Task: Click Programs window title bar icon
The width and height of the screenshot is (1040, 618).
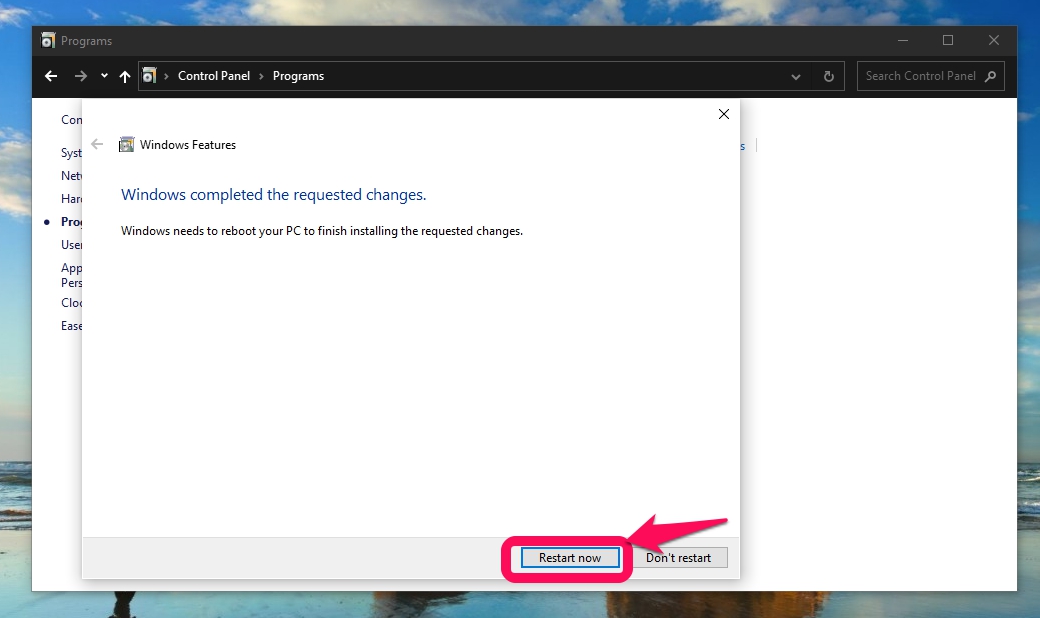Action: [x=48, y=40]
